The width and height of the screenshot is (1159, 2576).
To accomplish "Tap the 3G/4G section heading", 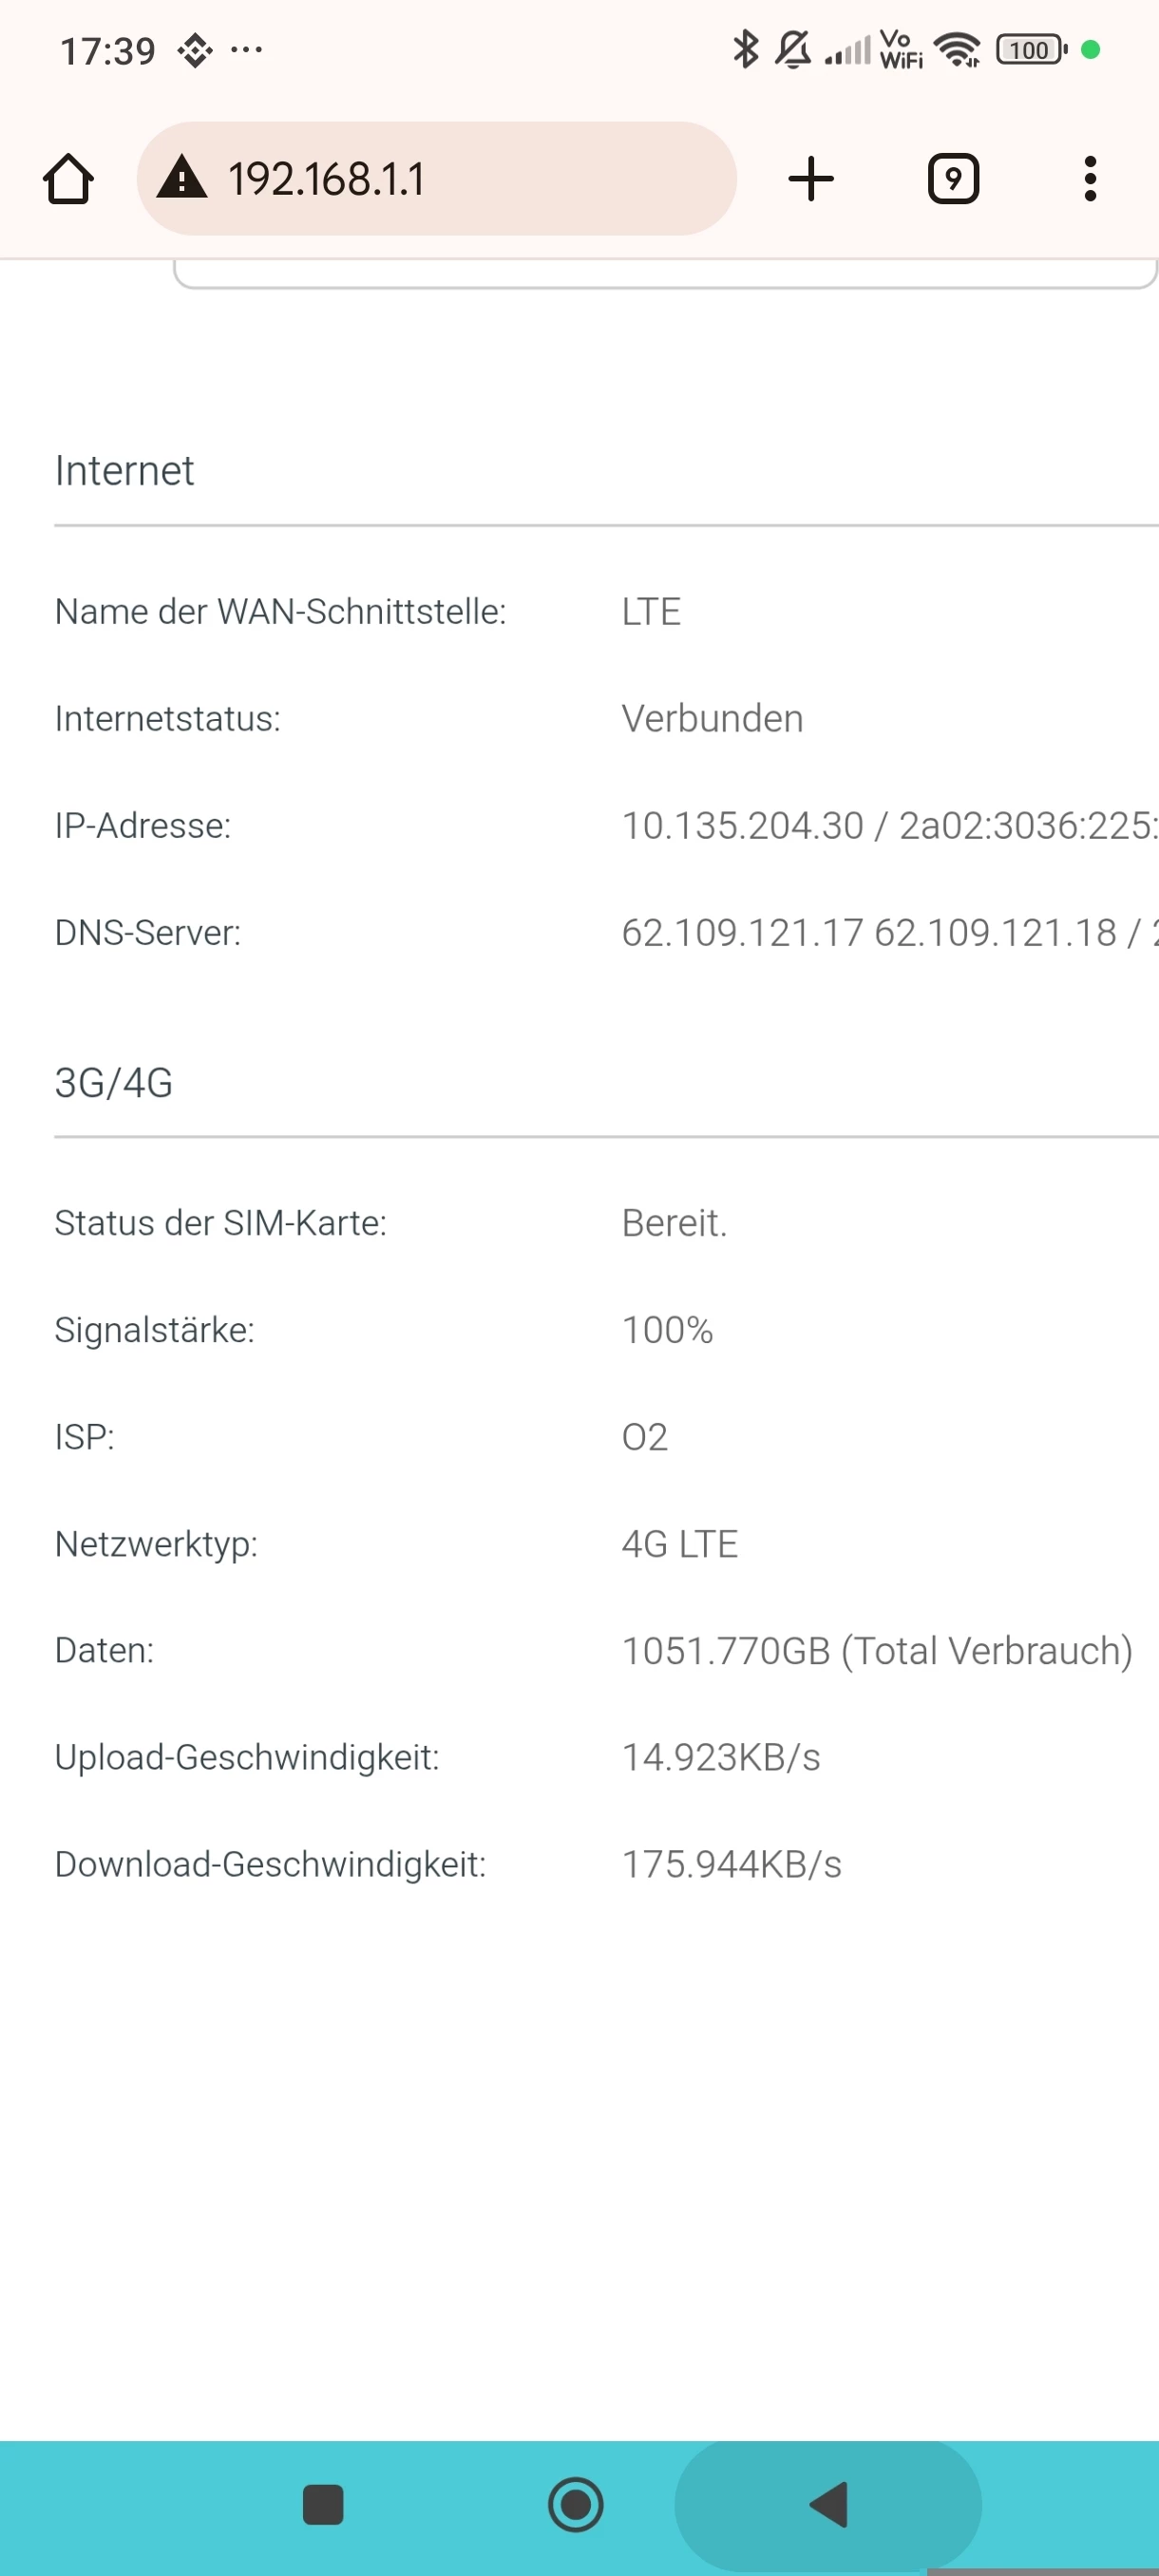I will (114, 1083).
